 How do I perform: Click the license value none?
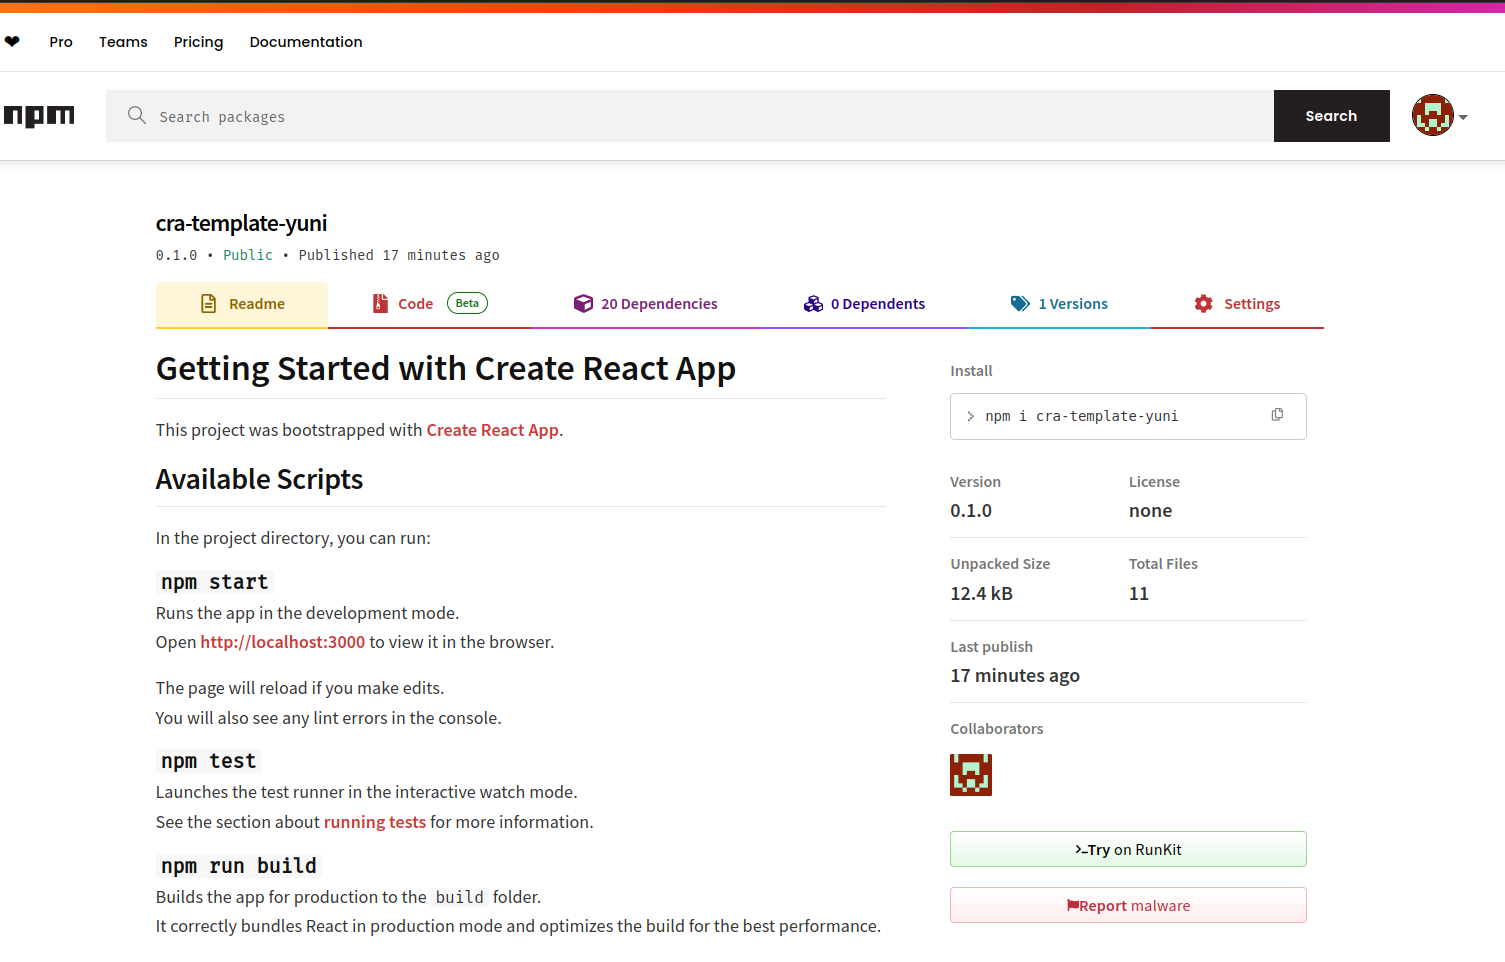pos(1150,511)
